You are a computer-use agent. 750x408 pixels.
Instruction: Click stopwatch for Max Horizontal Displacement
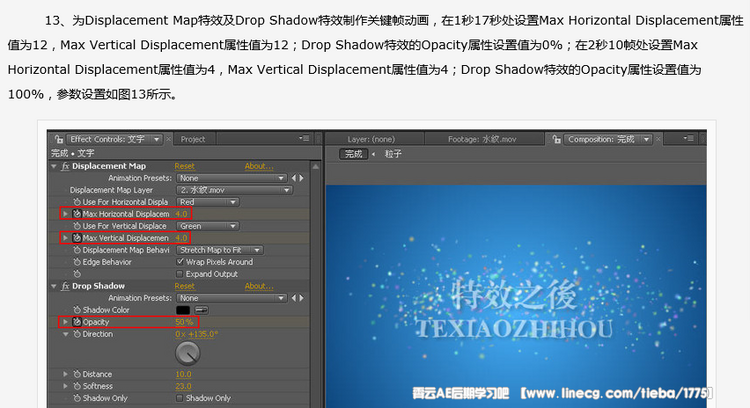coord(77,214)
